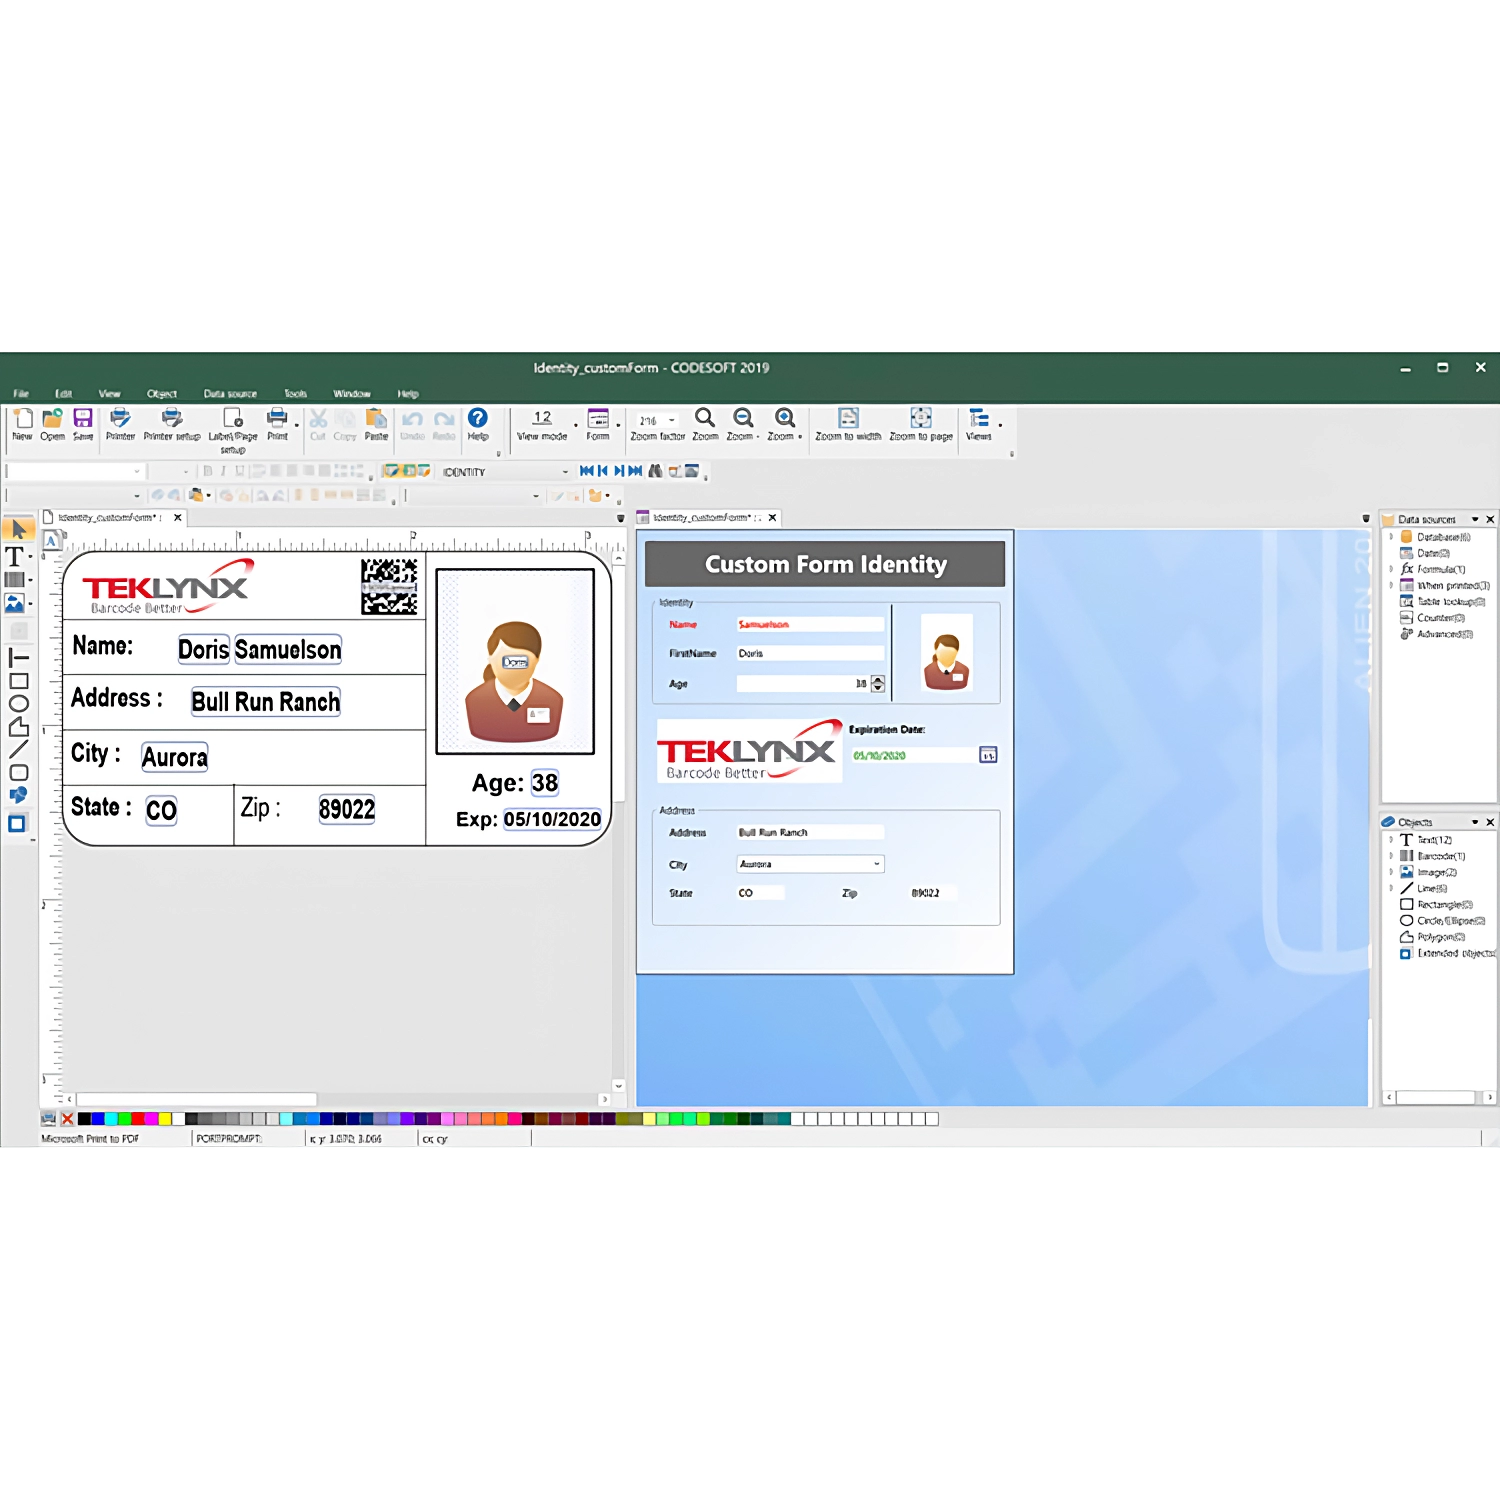The image size is (1500, 1500).
Task: Open the Object menu
Action: click(162, 394)
